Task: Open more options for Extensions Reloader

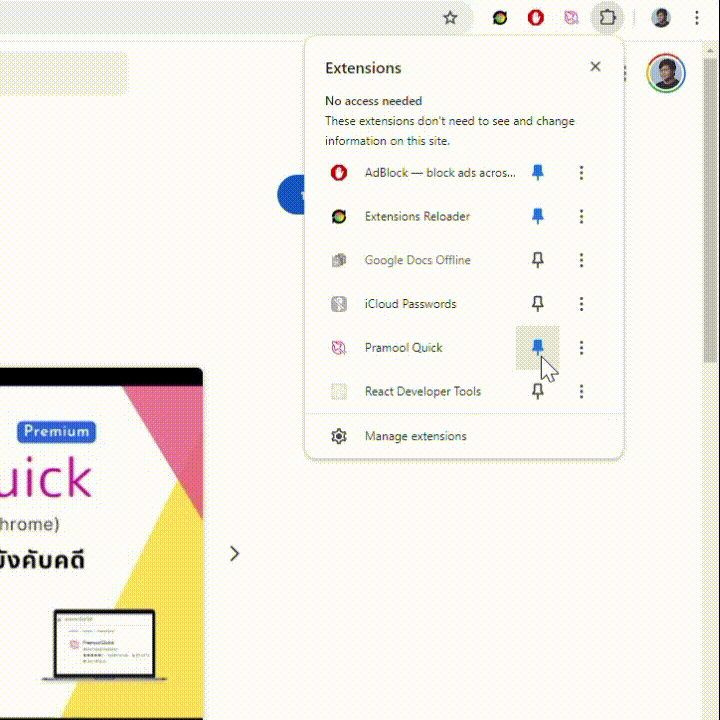Action: (x=581, y=216)
